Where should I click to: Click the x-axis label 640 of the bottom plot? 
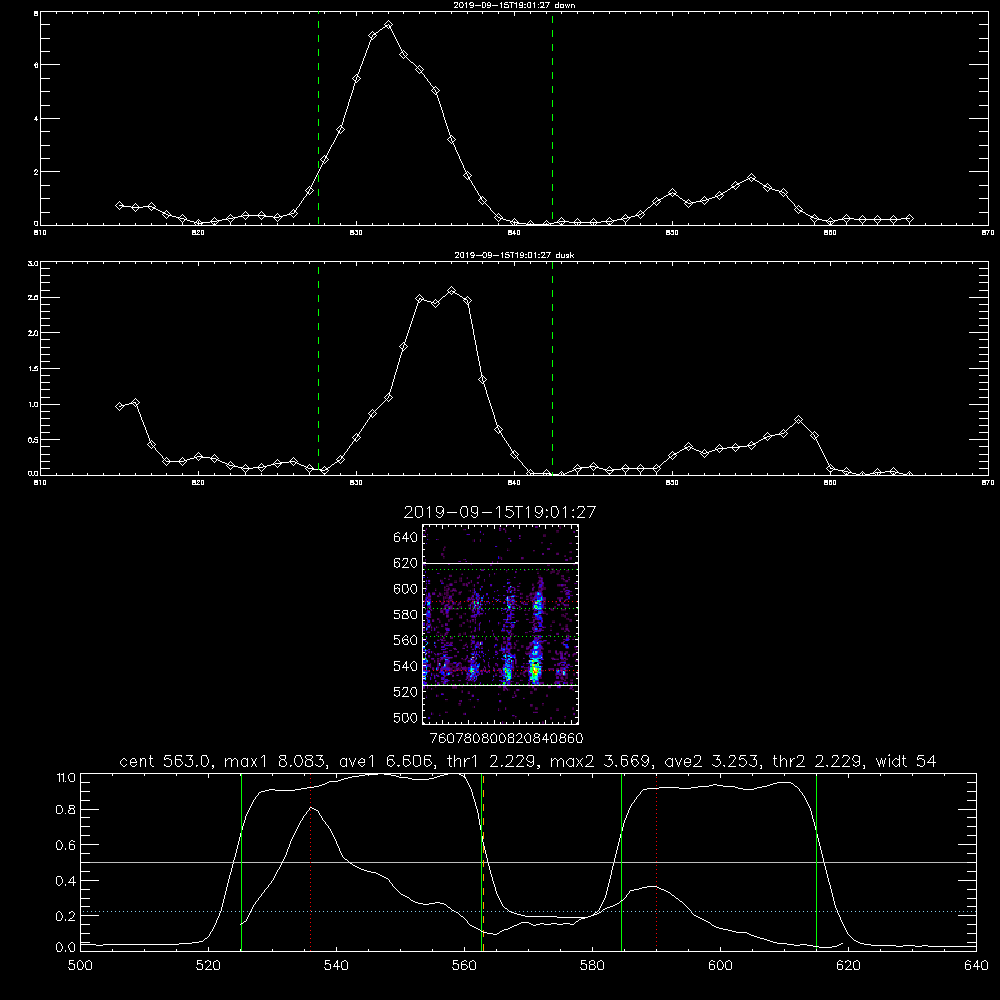976,966
